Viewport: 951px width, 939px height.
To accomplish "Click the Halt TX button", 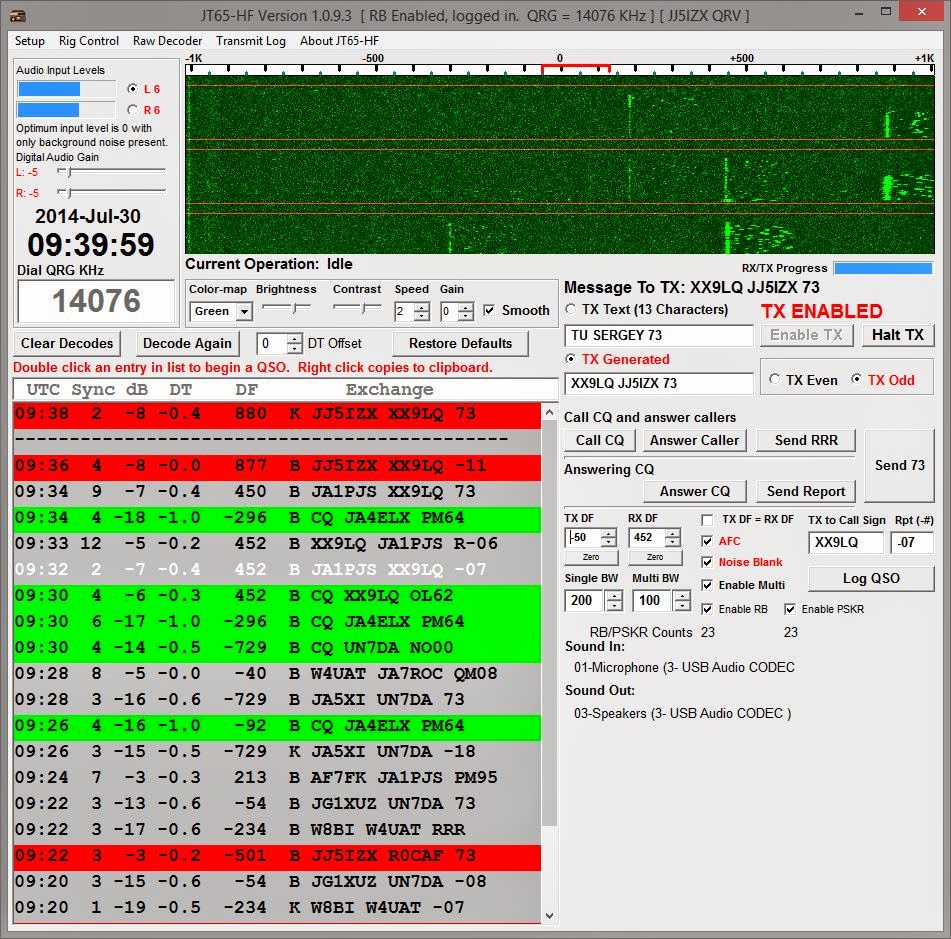I will click(897, 335).
